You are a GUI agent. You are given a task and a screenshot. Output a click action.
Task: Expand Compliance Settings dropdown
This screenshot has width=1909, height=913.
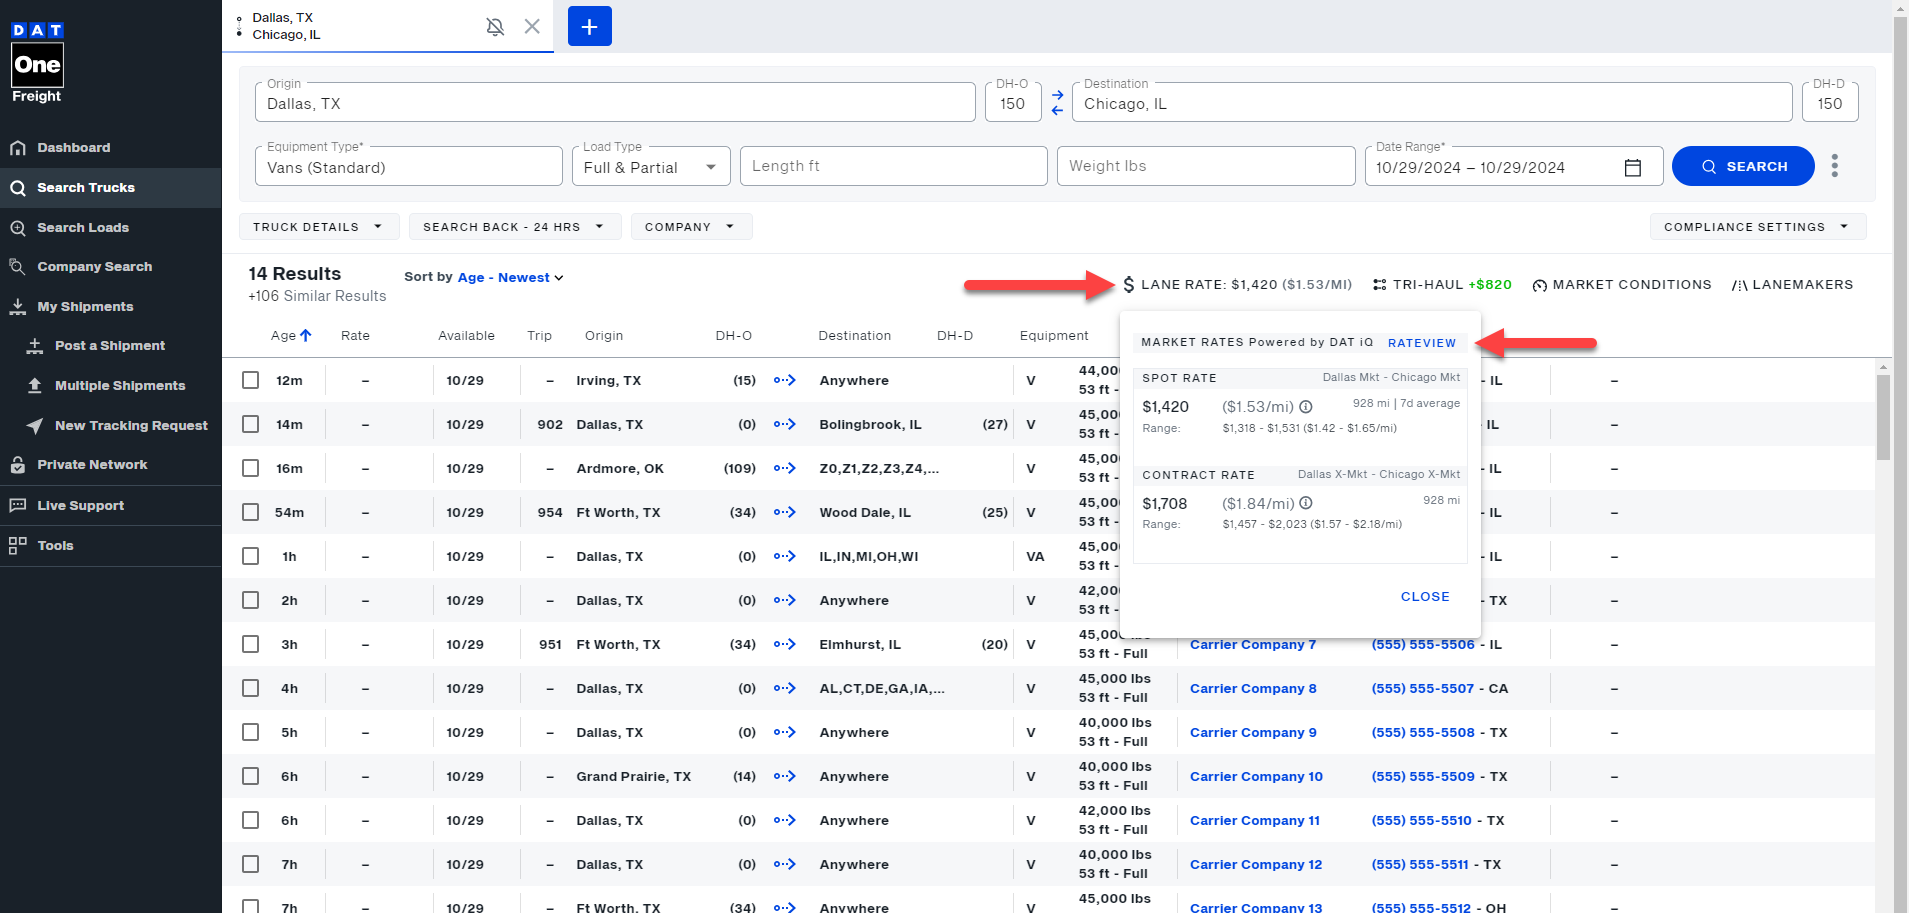(1757, 227)
